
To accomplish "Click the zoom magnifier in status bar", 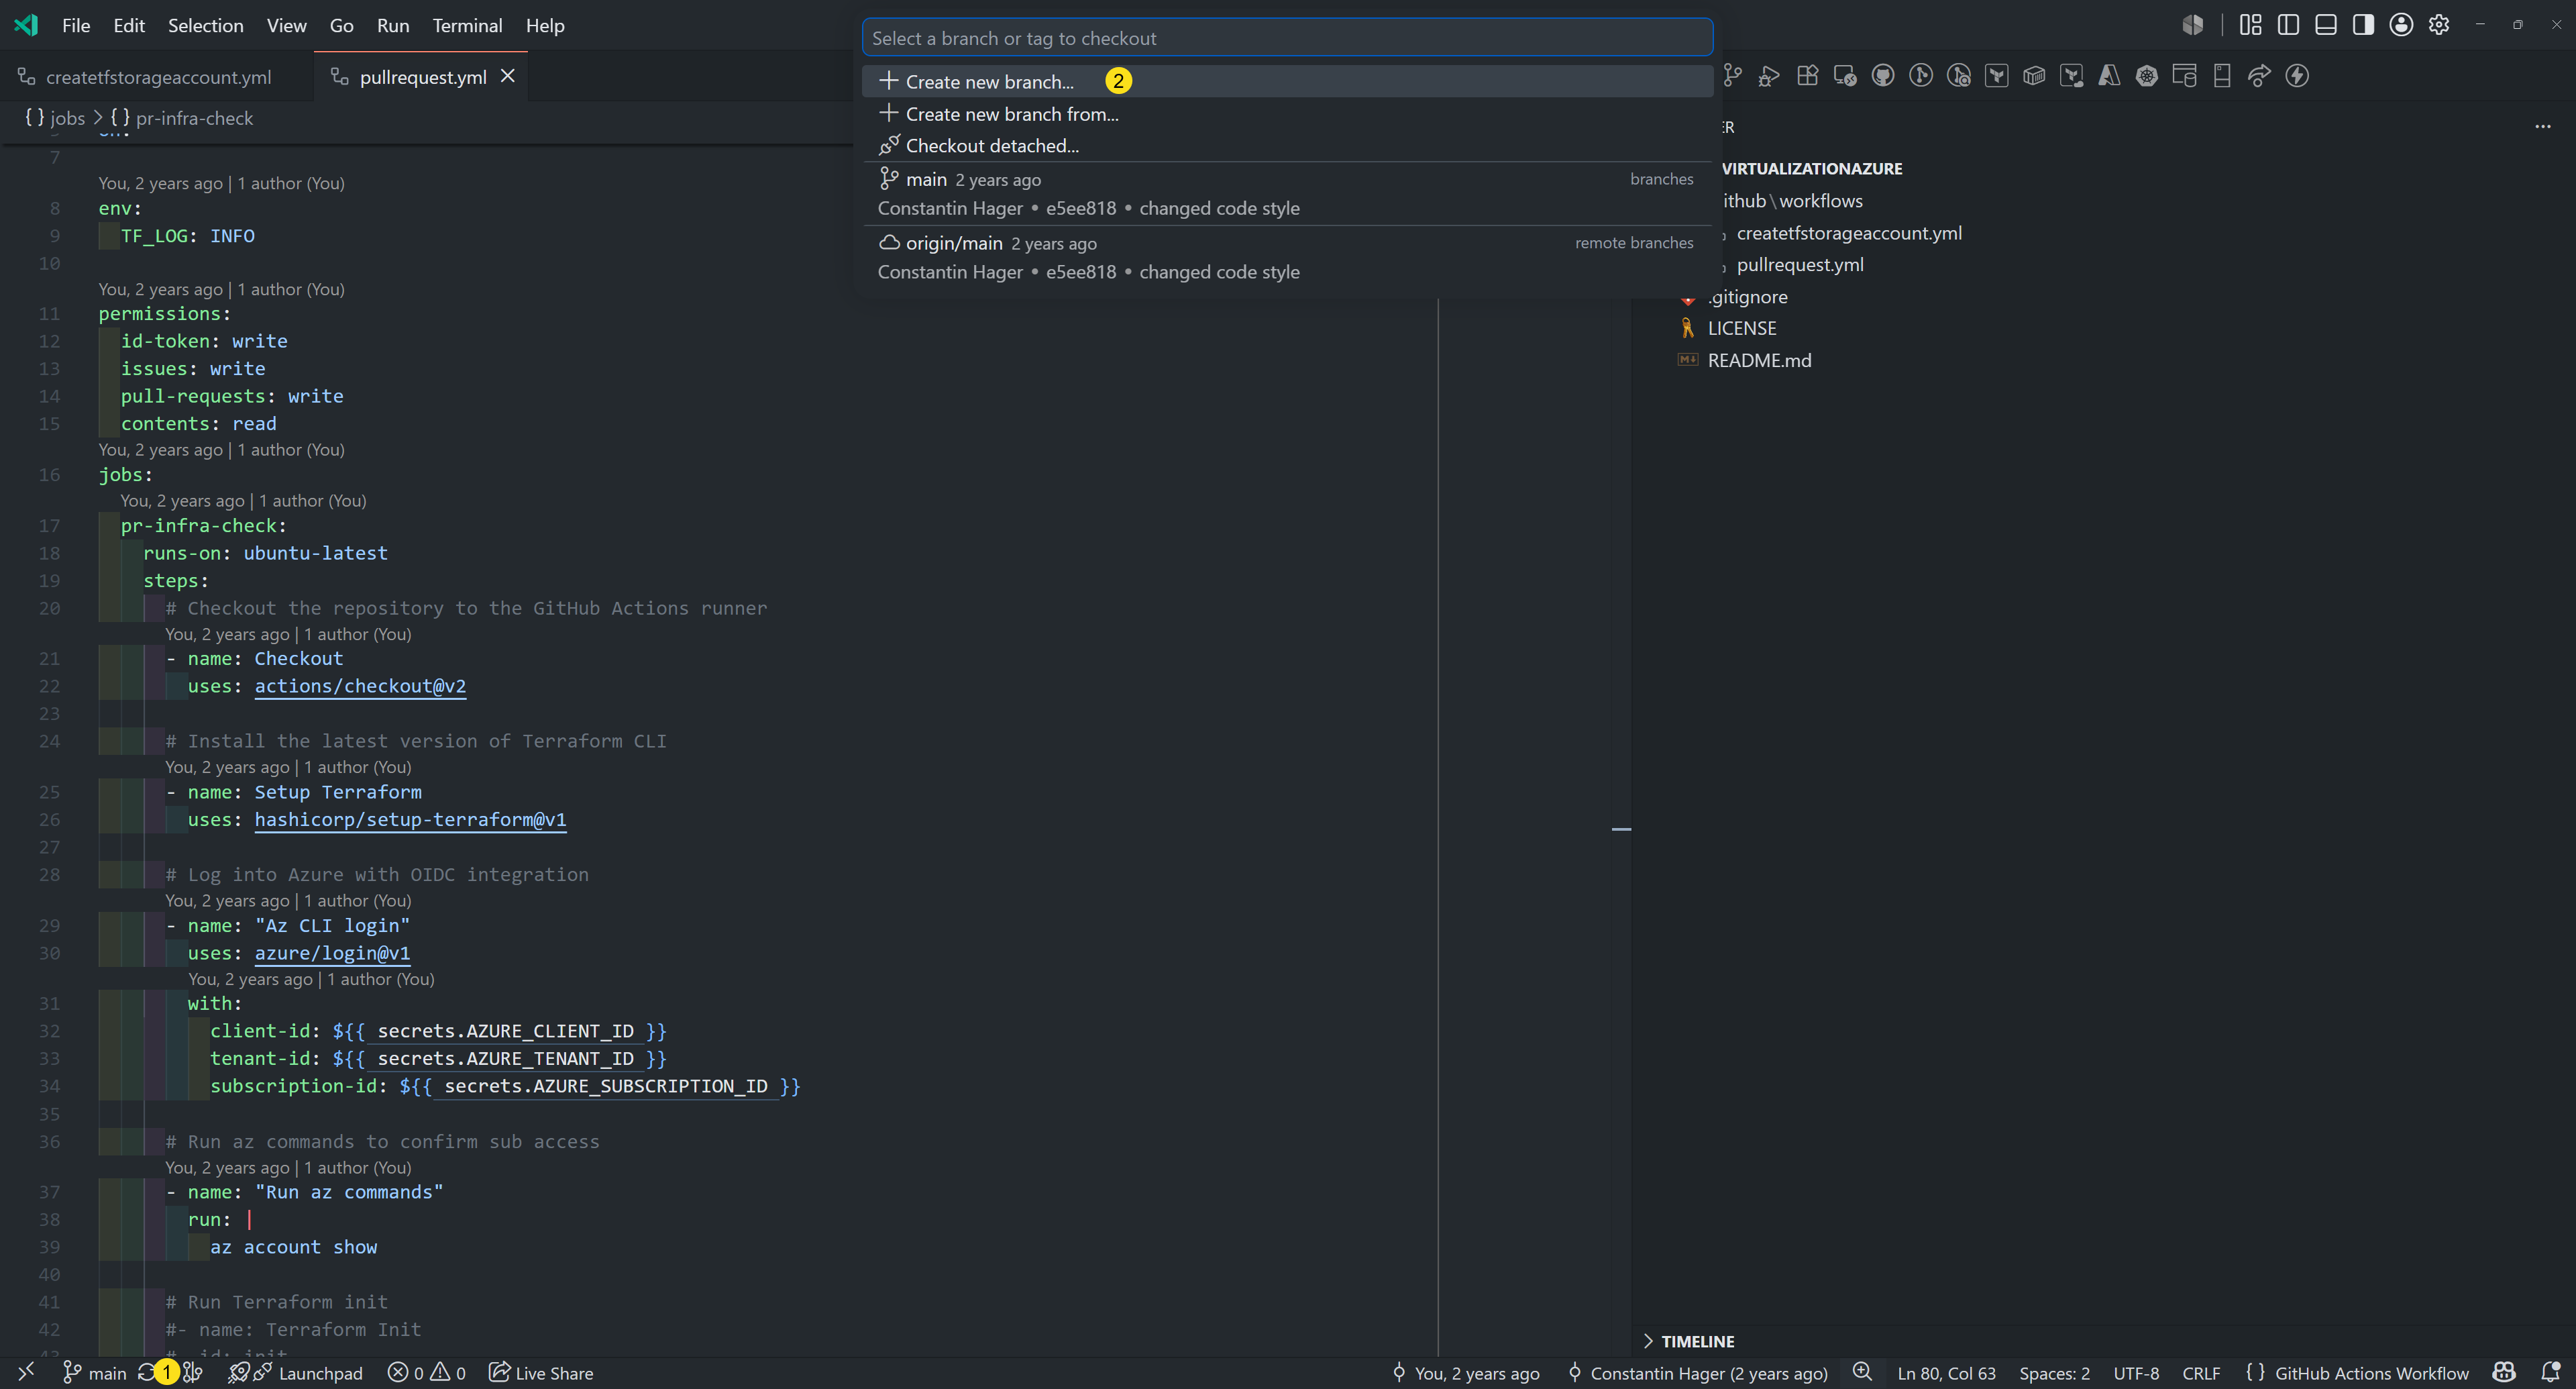I will pyautogui.click(x=1862, y=1371).
